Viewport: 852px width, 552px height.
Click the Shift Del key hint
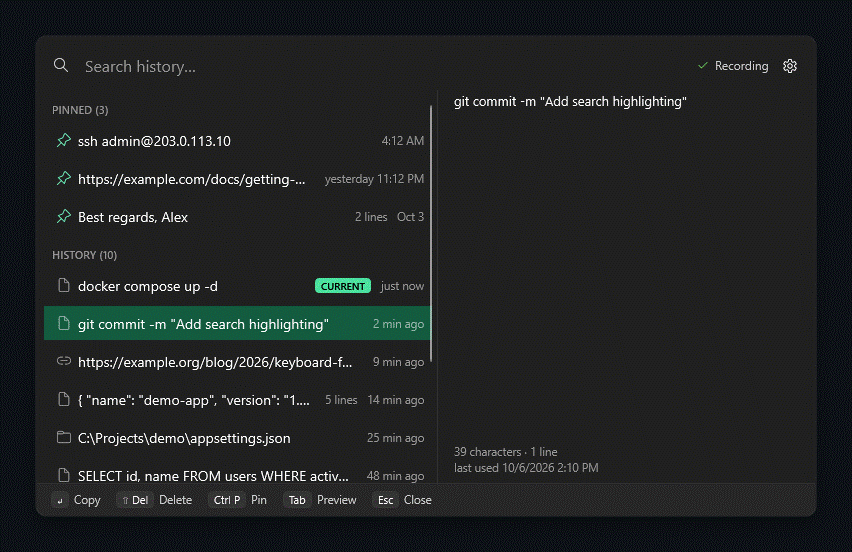[135, 500]
